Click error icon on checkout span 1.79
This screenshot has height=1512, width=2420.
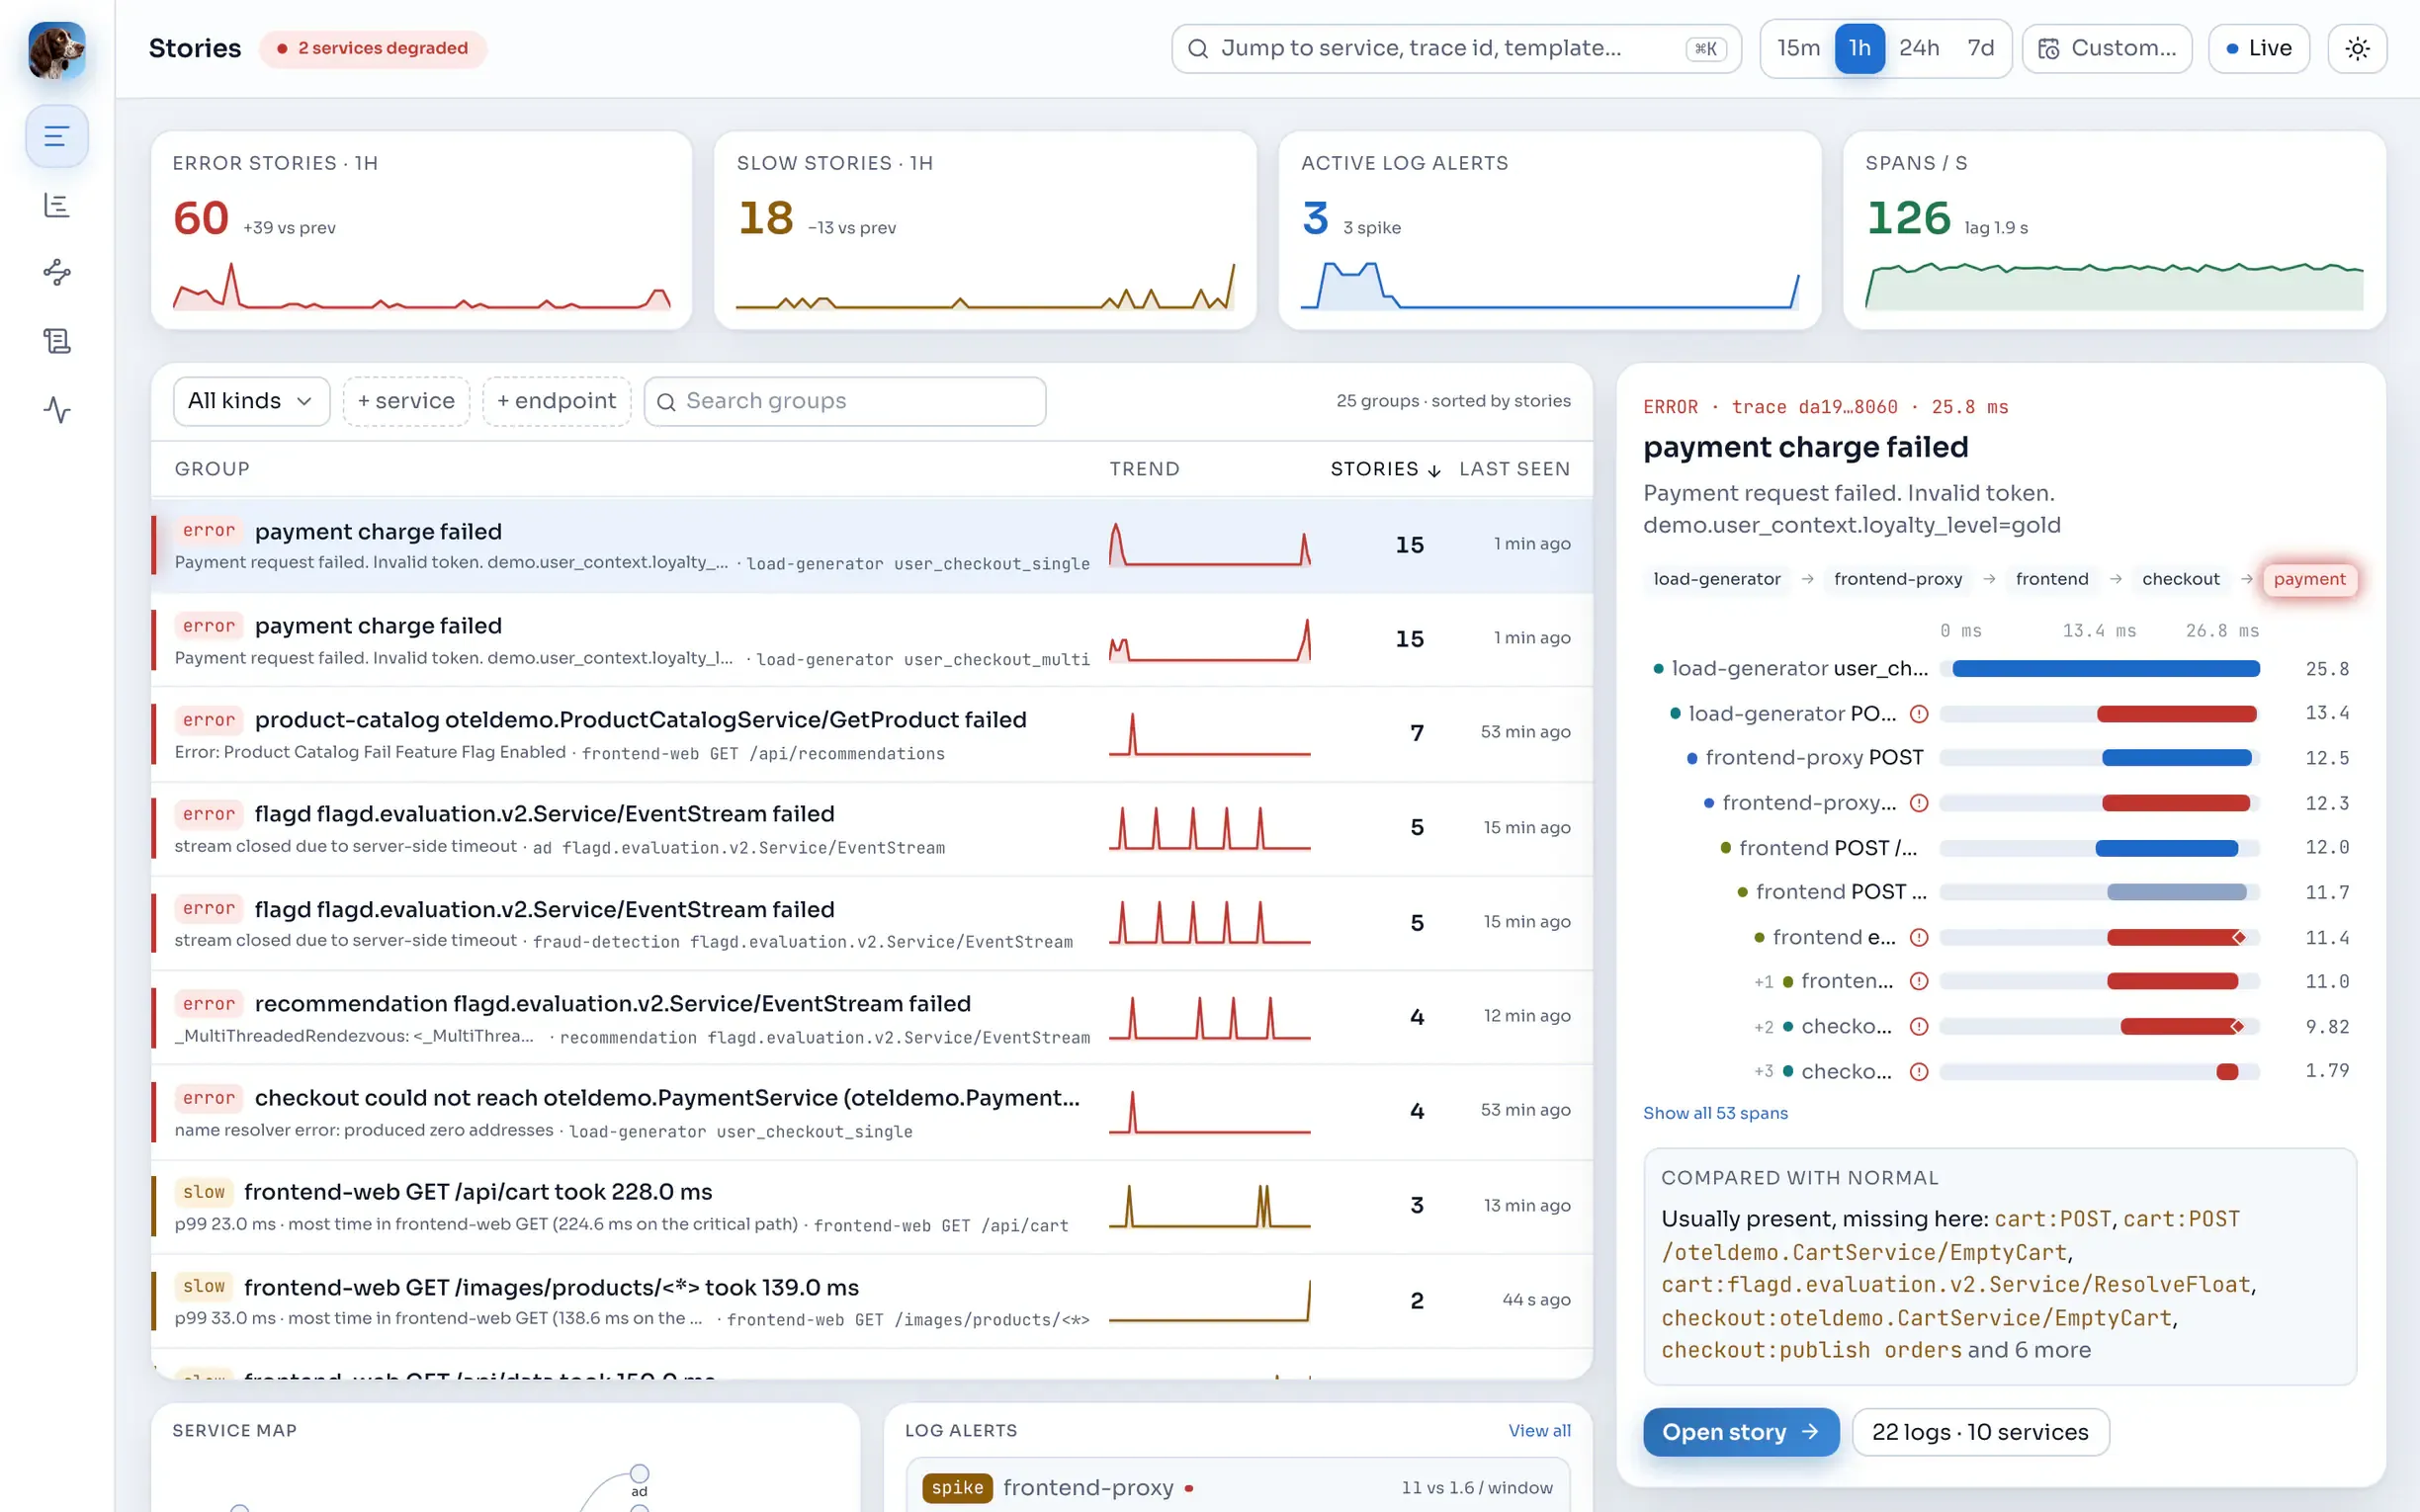pos(1918,1071)
